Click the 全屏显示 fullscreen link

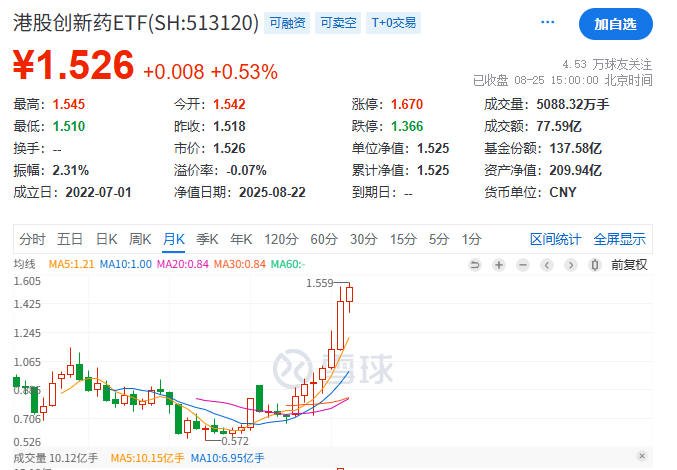tap(620, 239)
